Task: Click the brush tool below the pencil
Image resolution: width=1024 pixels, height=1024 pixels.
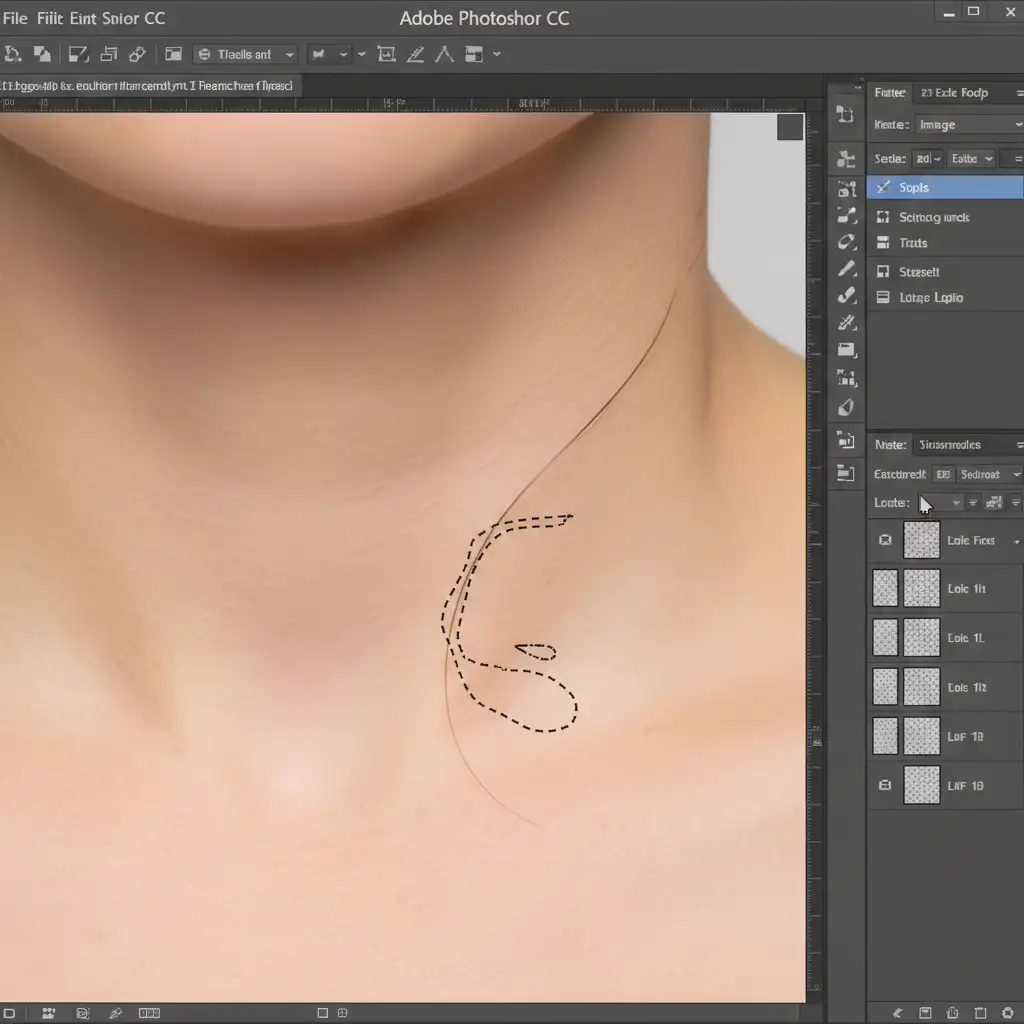Action: (x=847, y=295)
